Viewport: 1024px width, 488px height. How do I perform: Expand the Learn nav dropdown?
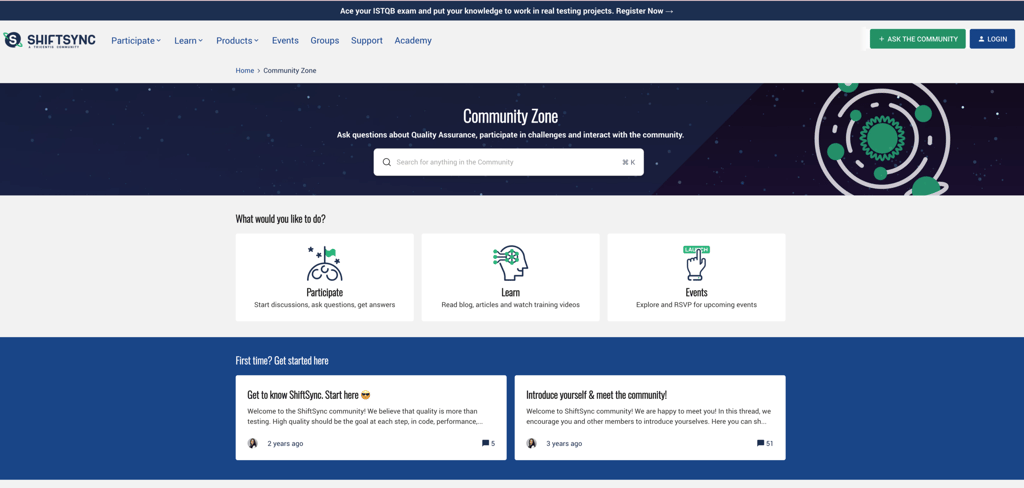189,41
